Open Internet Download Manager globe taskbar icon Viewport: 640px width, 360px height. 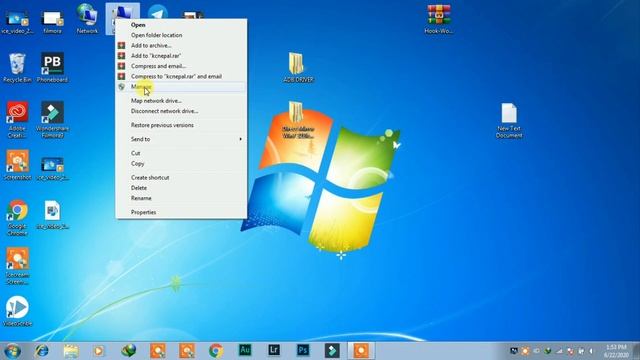(129, 351)
